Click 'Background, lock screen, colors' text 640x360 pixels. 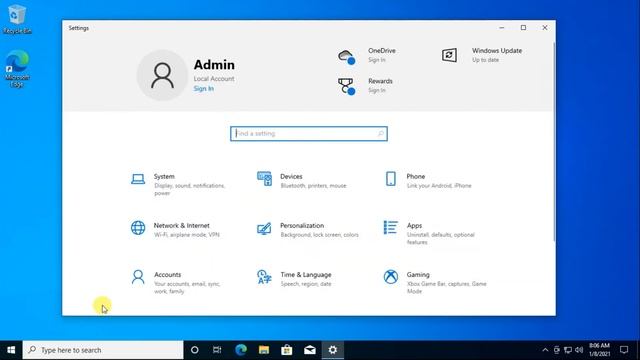(319, 235)
